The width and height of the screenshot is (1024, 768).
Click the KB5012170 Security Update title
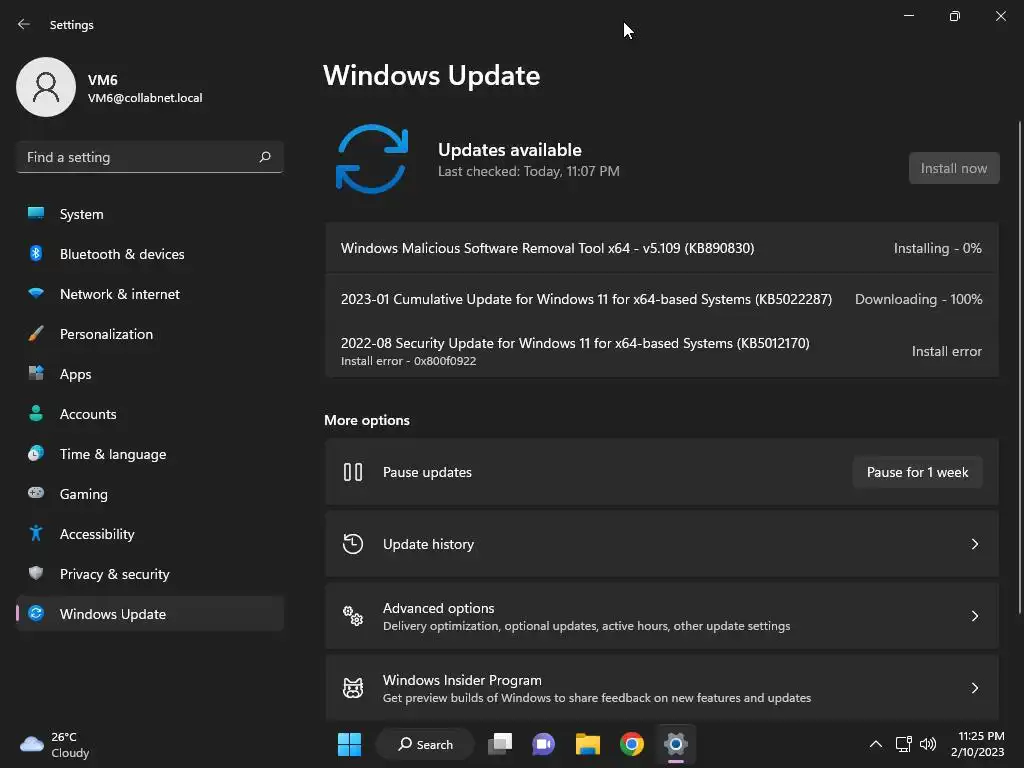click(575, 343)
